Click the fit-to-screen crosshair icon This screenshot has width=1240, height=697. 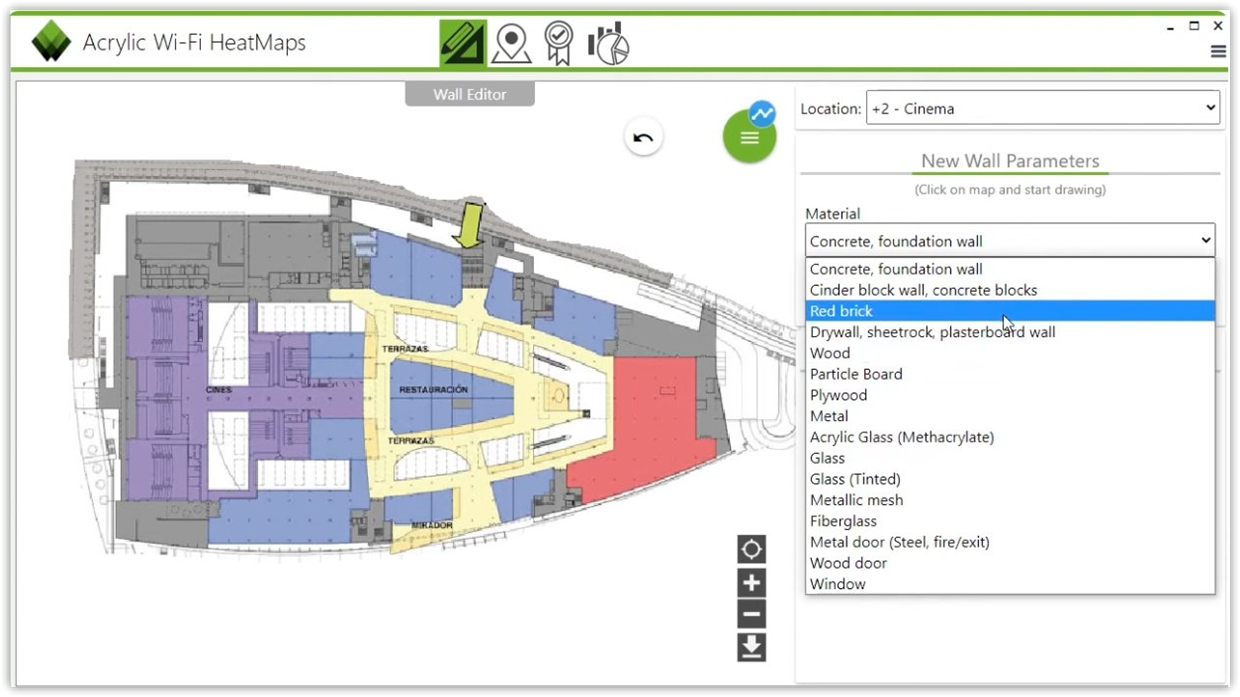pyautogui.click(x=751, y=548)
